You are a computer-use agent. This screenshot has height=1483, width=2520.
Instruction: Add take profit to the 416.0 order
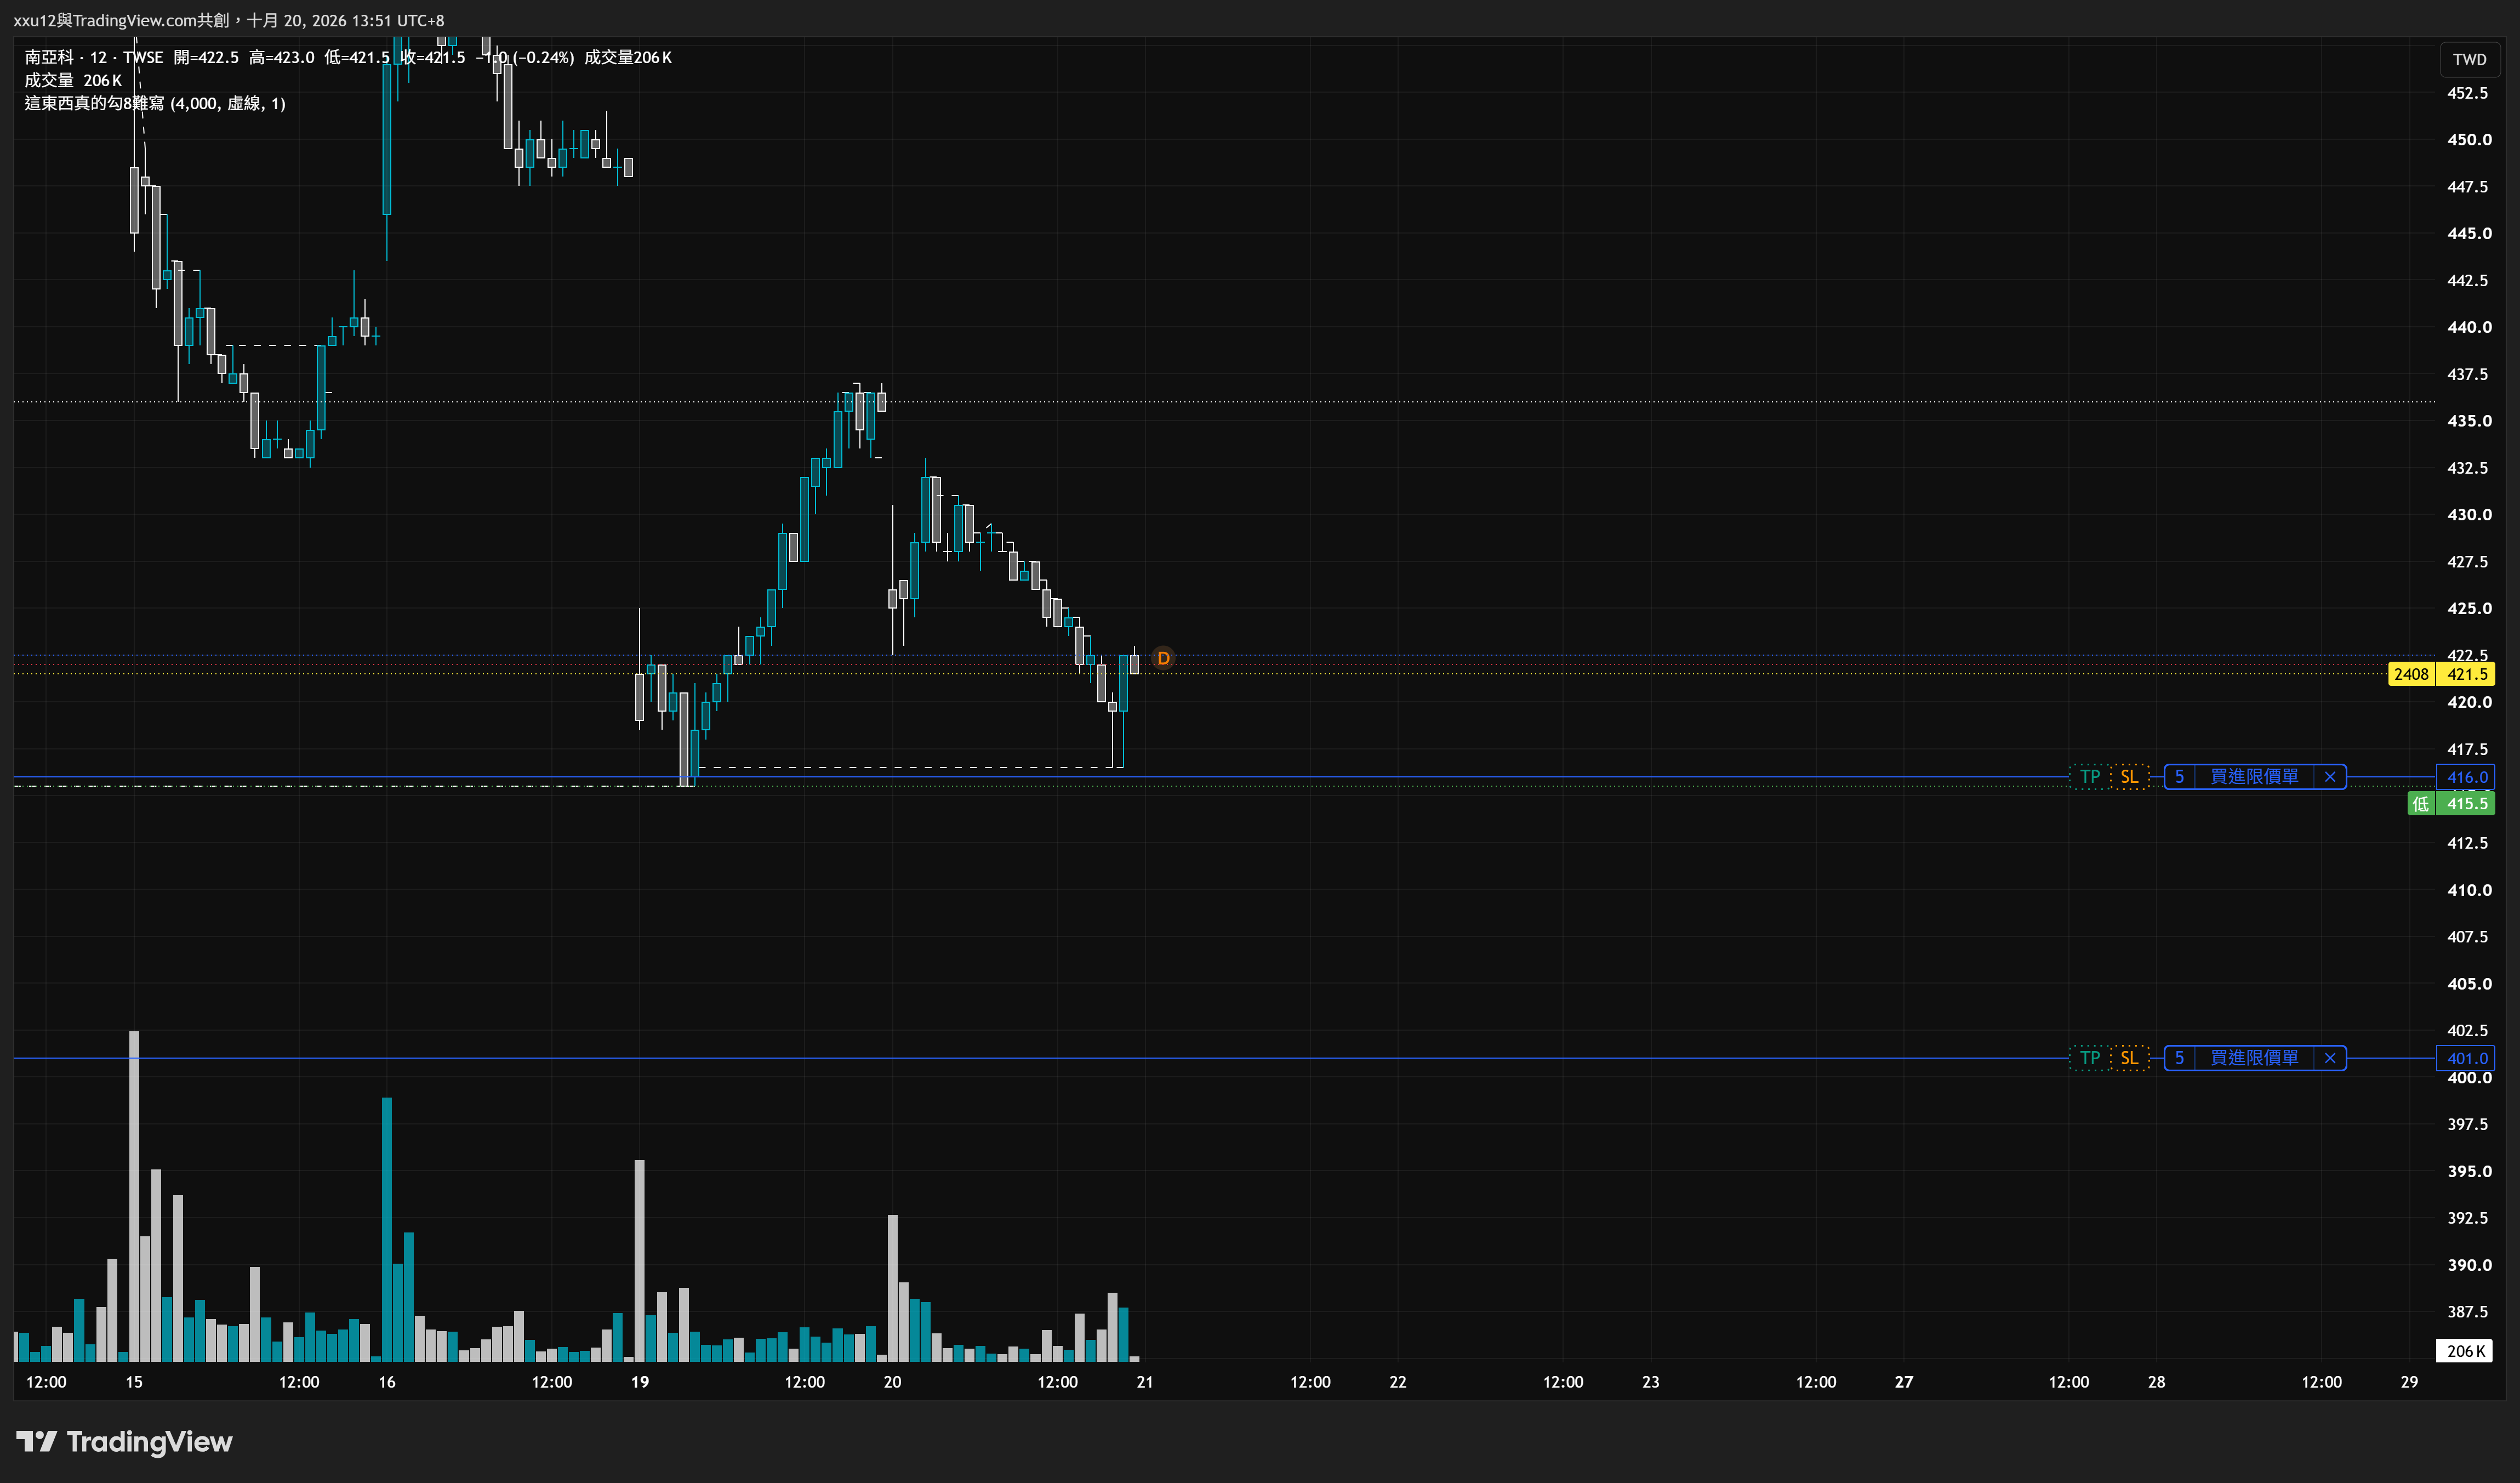click(2090, 777)
